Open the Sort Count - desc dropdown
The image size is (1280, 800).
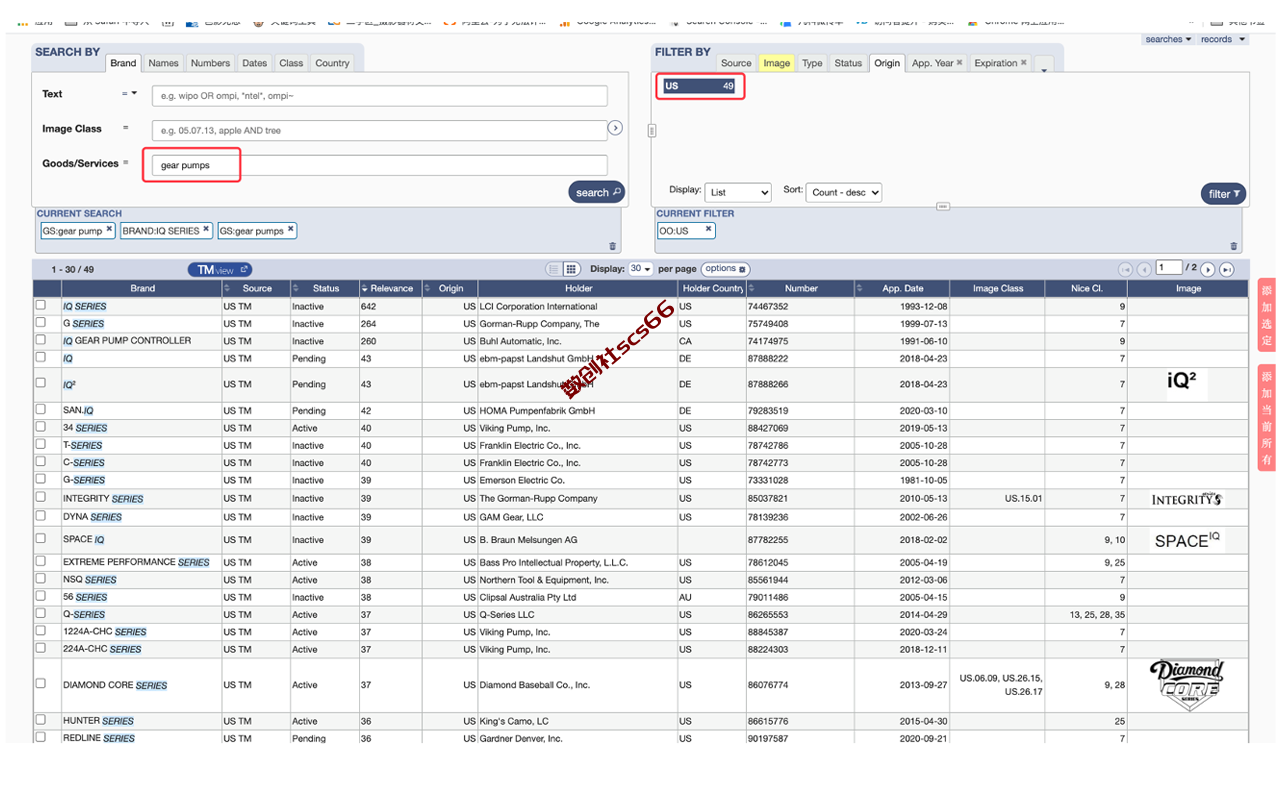(845, 192)
